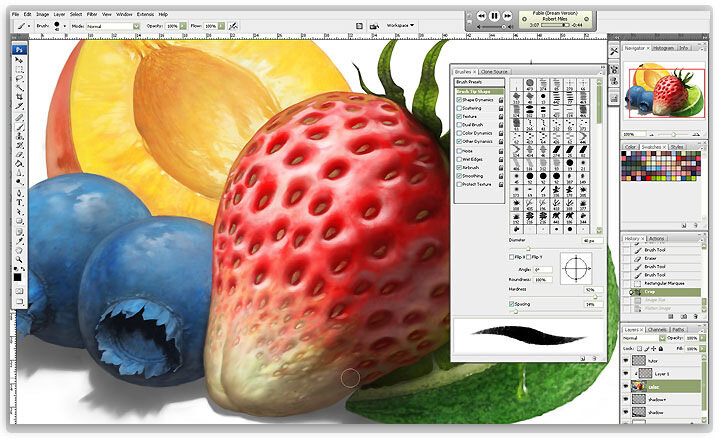Screen dimensions: 720x439
Task: Hide the Layer 1 layer via eye icon
Action: [626, 373]
